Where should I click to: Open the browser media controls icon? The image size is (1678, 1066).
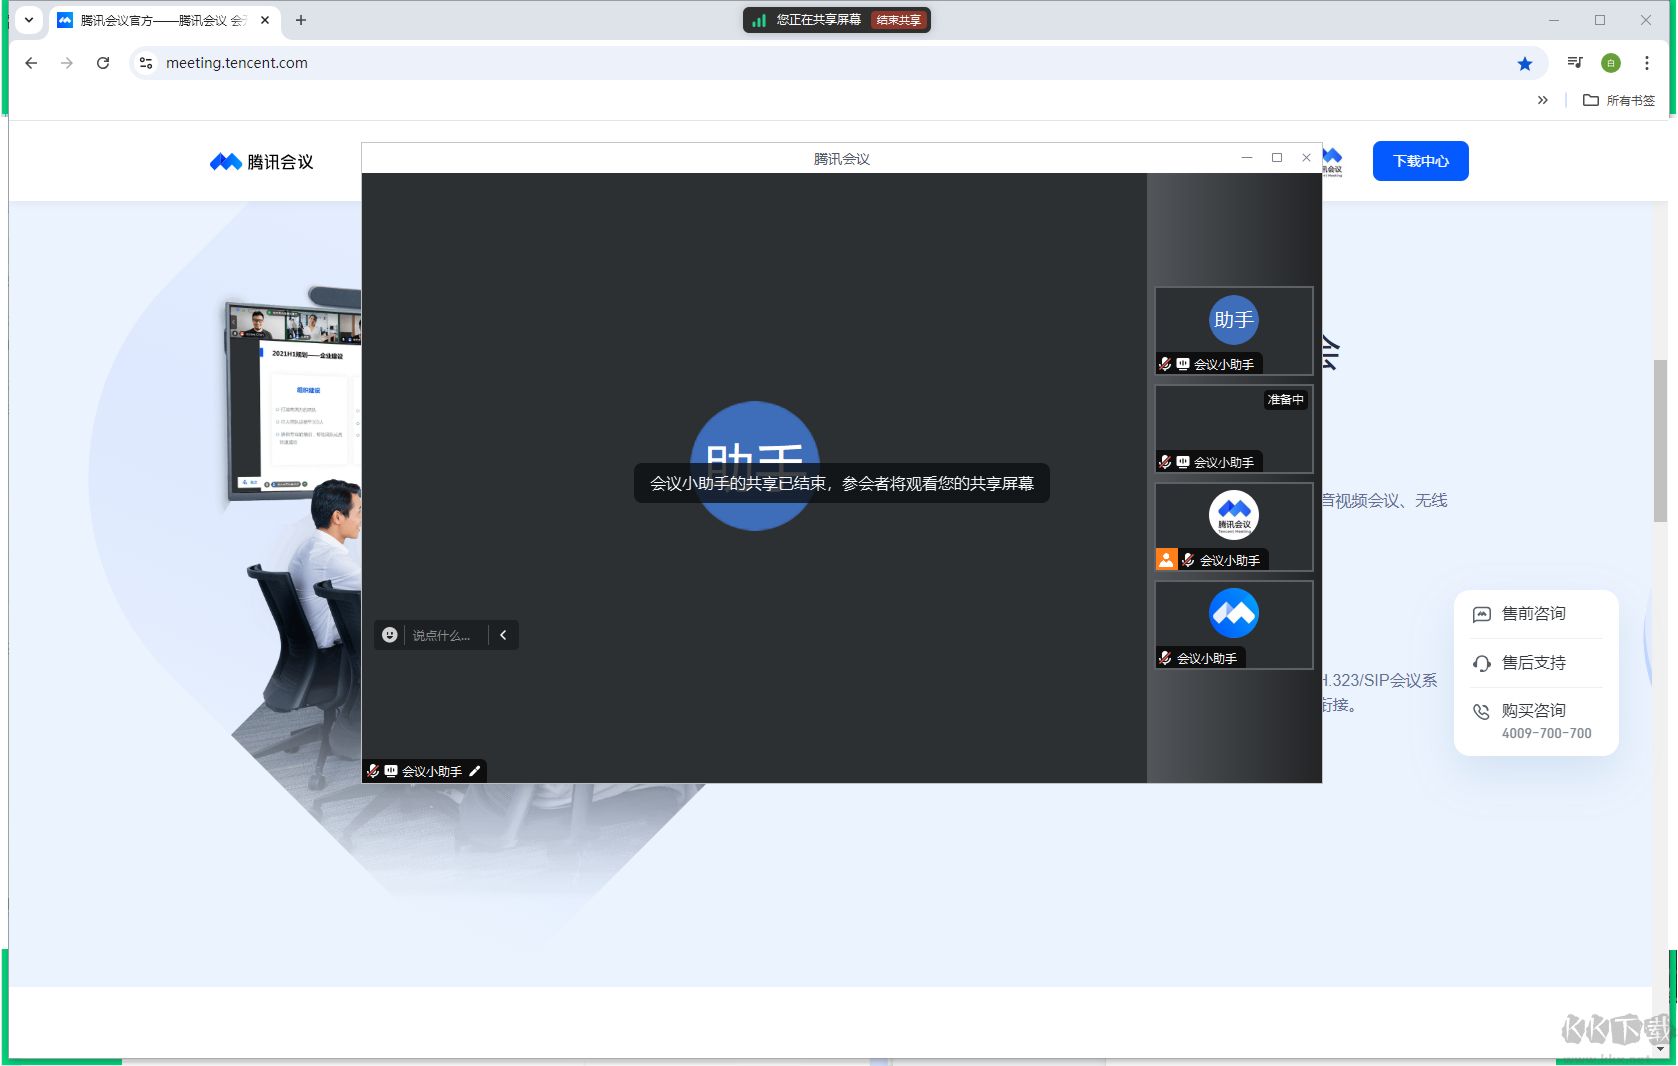tap(1575, 63)
